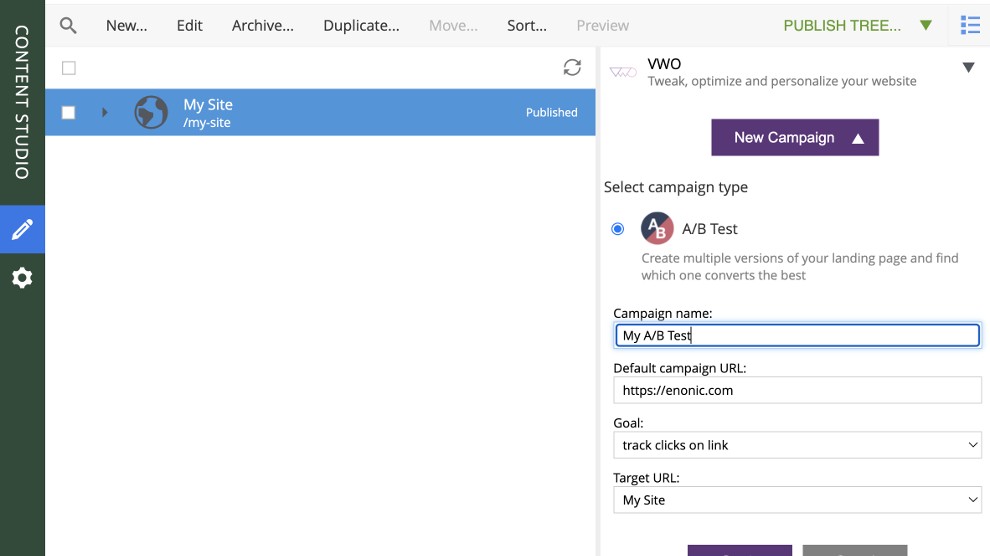The width and height of the screenshot is (990, 556).
Task: Collapse the New Campaign button
Action: pos(795,138)
